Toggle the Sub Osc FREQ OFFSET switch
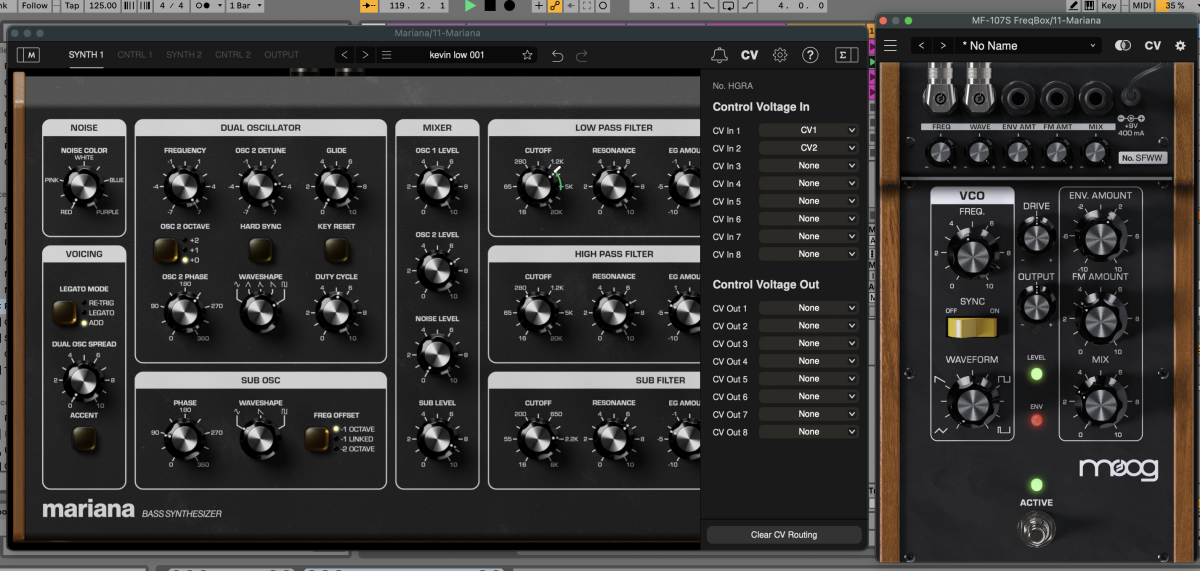The width and height of the screenshot is (1200, 571). point(318,440)
